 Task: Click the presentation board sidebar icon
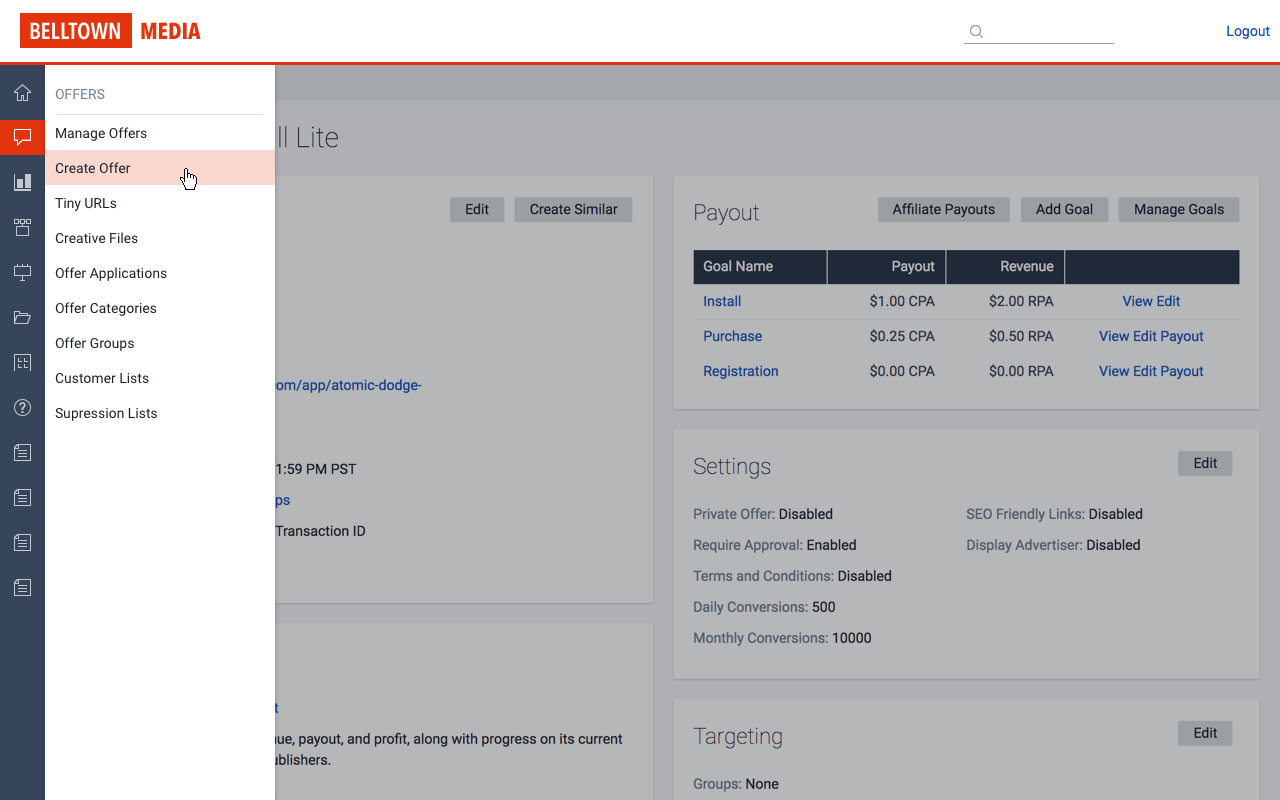(x=22, y=272)
